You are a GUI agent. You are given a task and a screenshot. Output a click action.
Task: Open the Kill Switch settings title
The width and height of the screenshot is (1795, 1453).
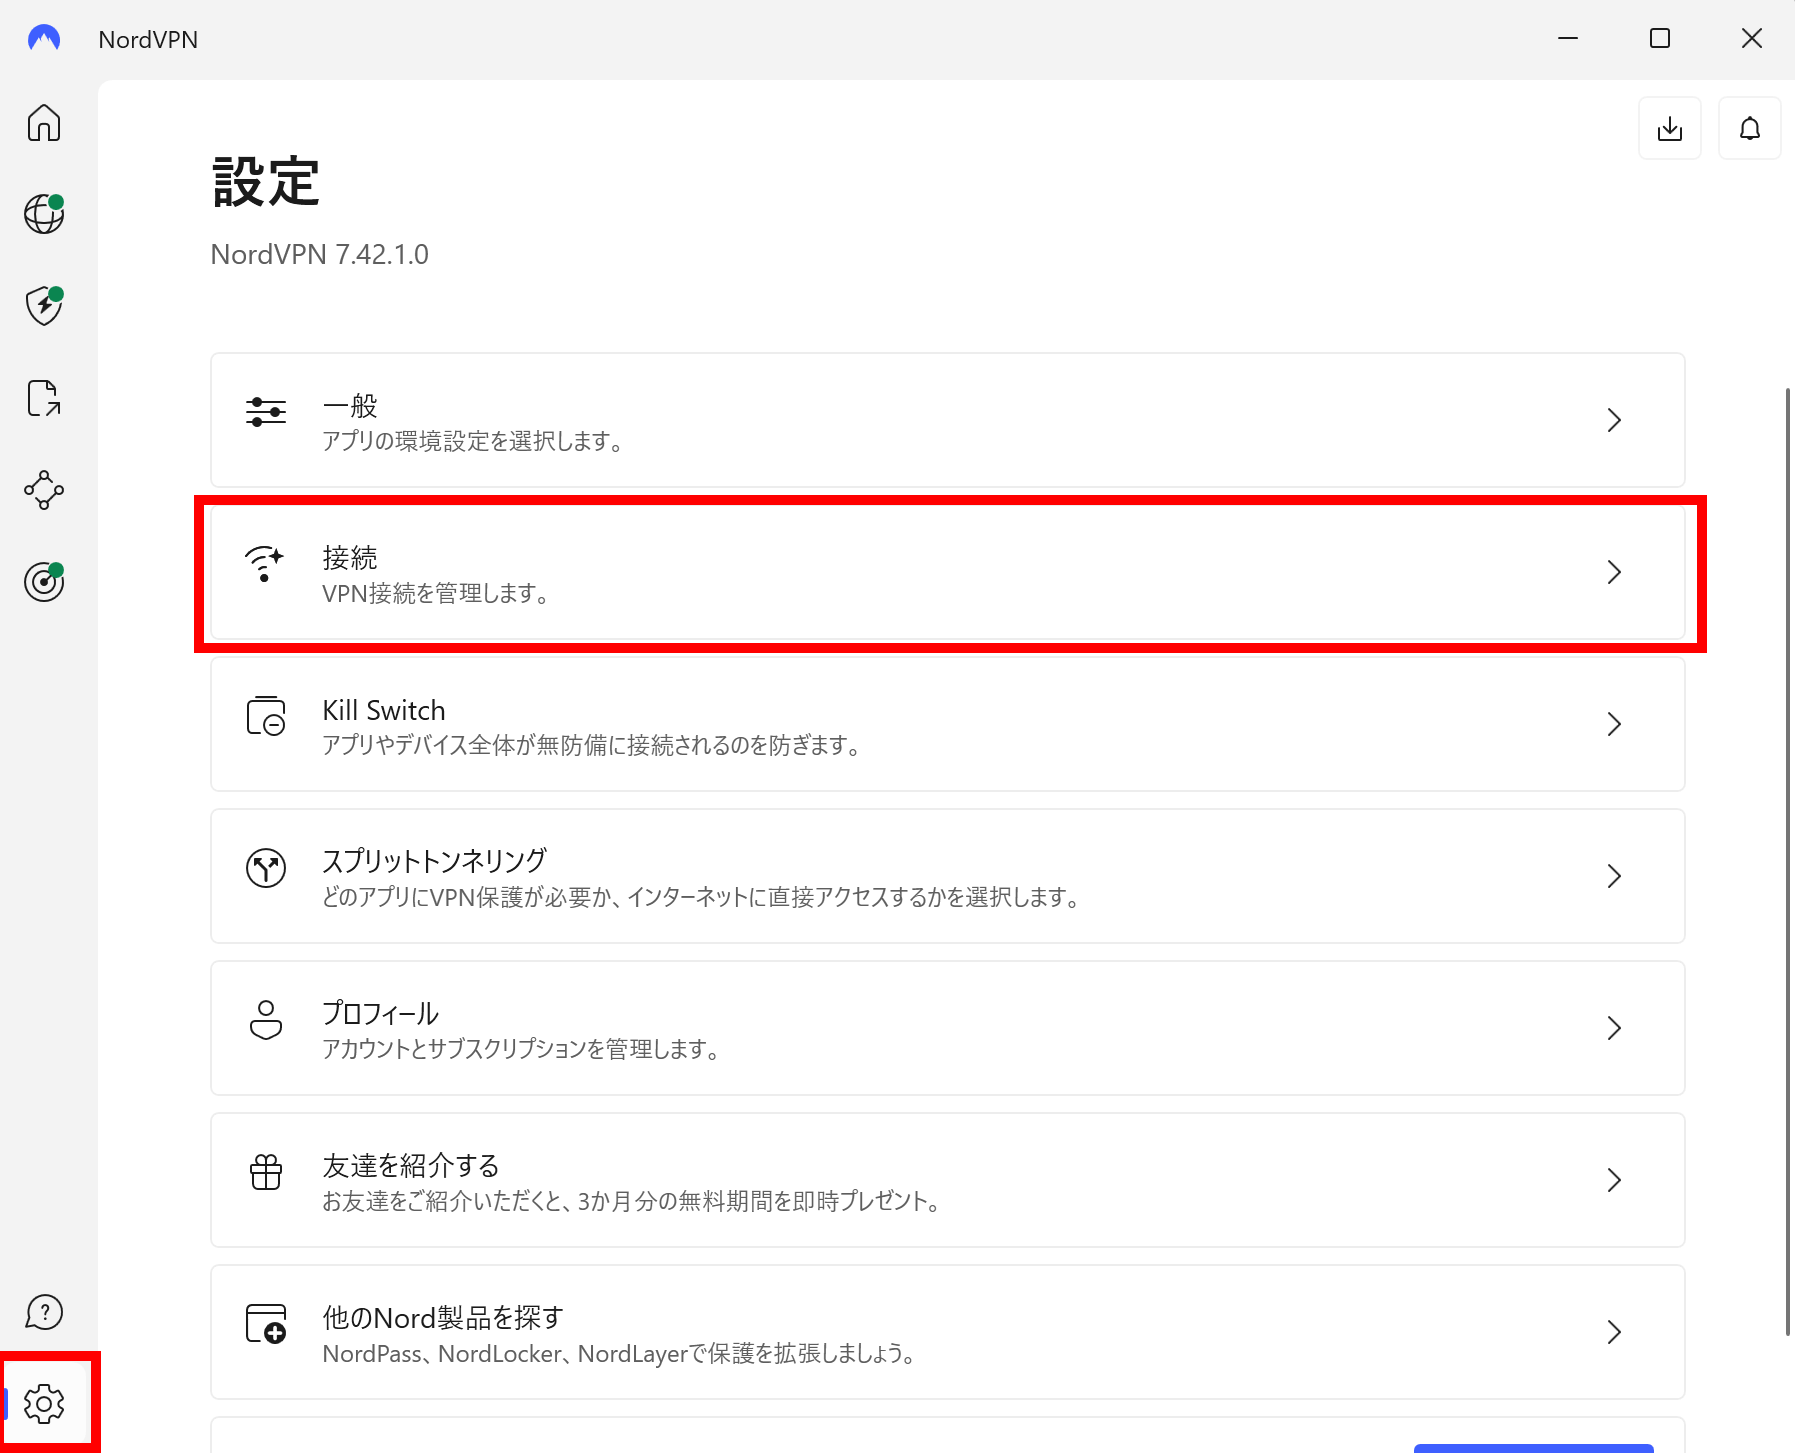(384, 710)
